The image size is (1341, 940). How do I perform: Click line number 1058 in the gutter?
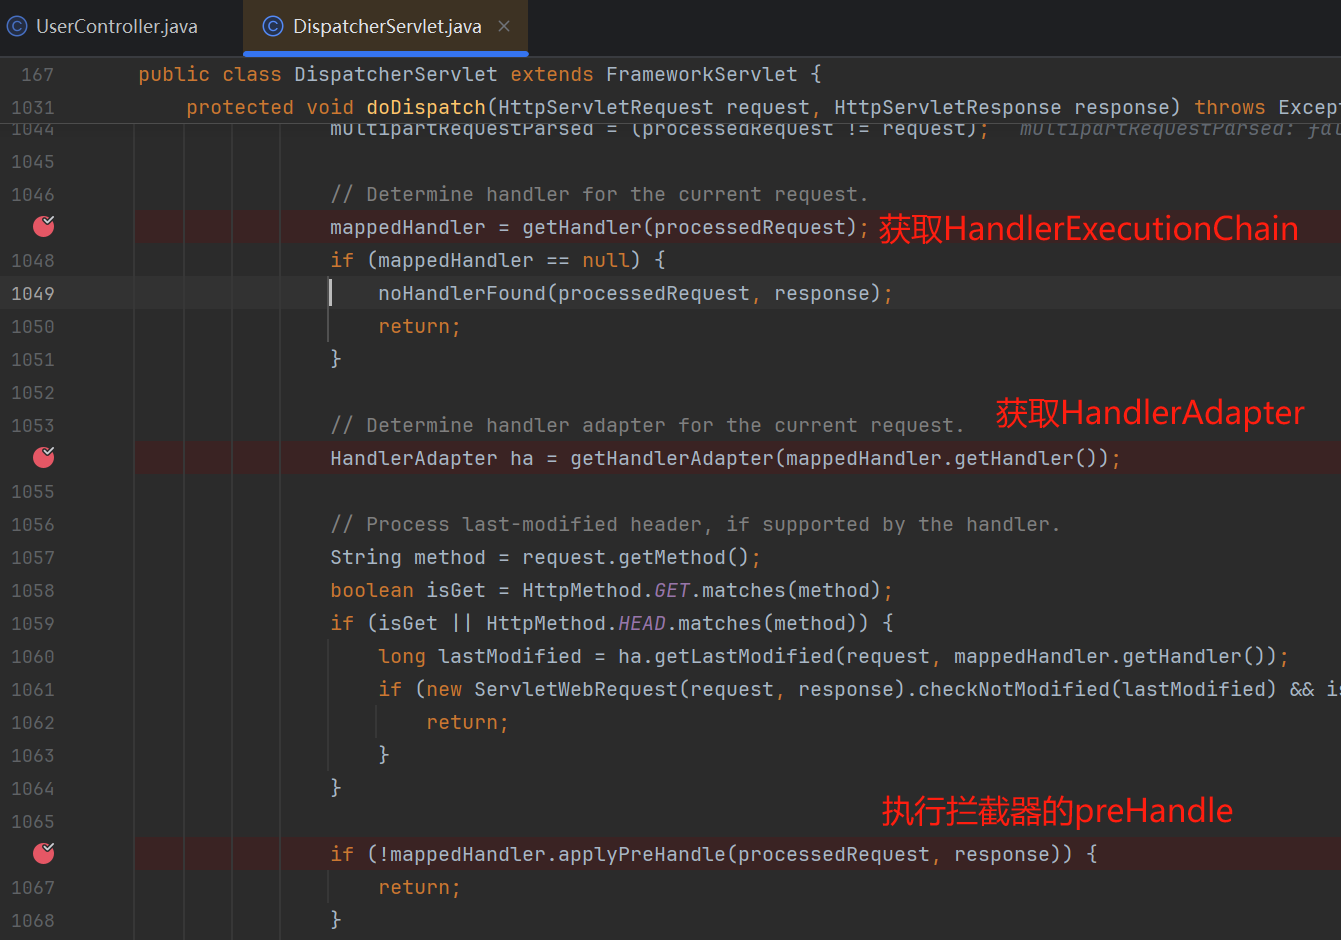33,591
